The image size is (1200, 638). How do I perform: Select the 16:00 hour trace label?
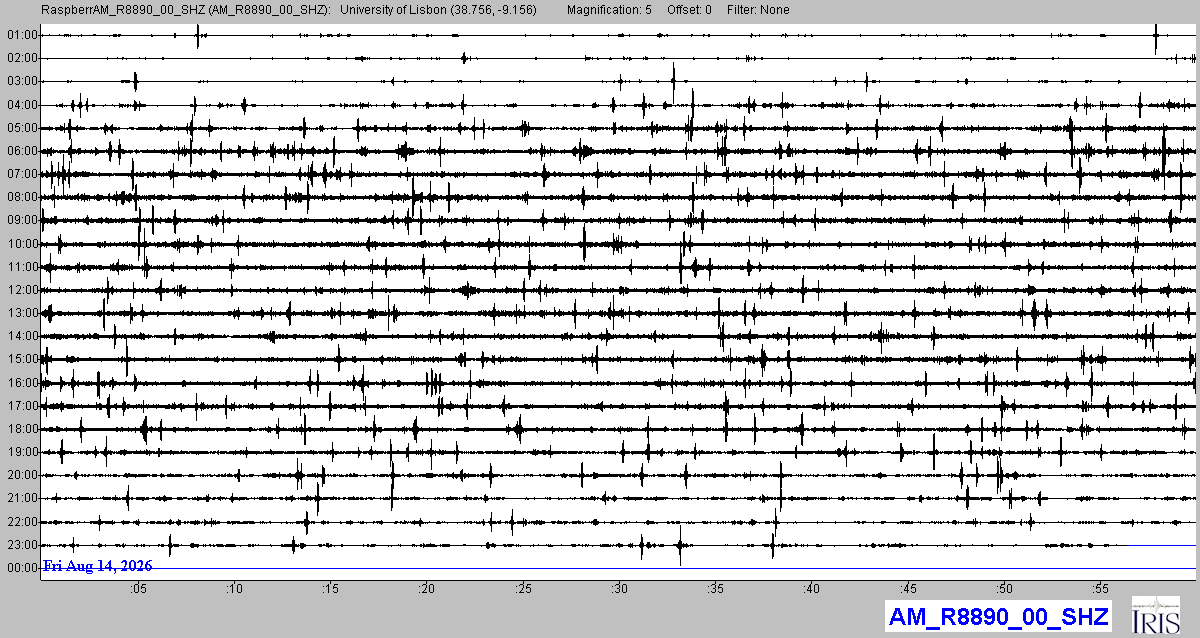pyautogui.click(x=21, y=383)
